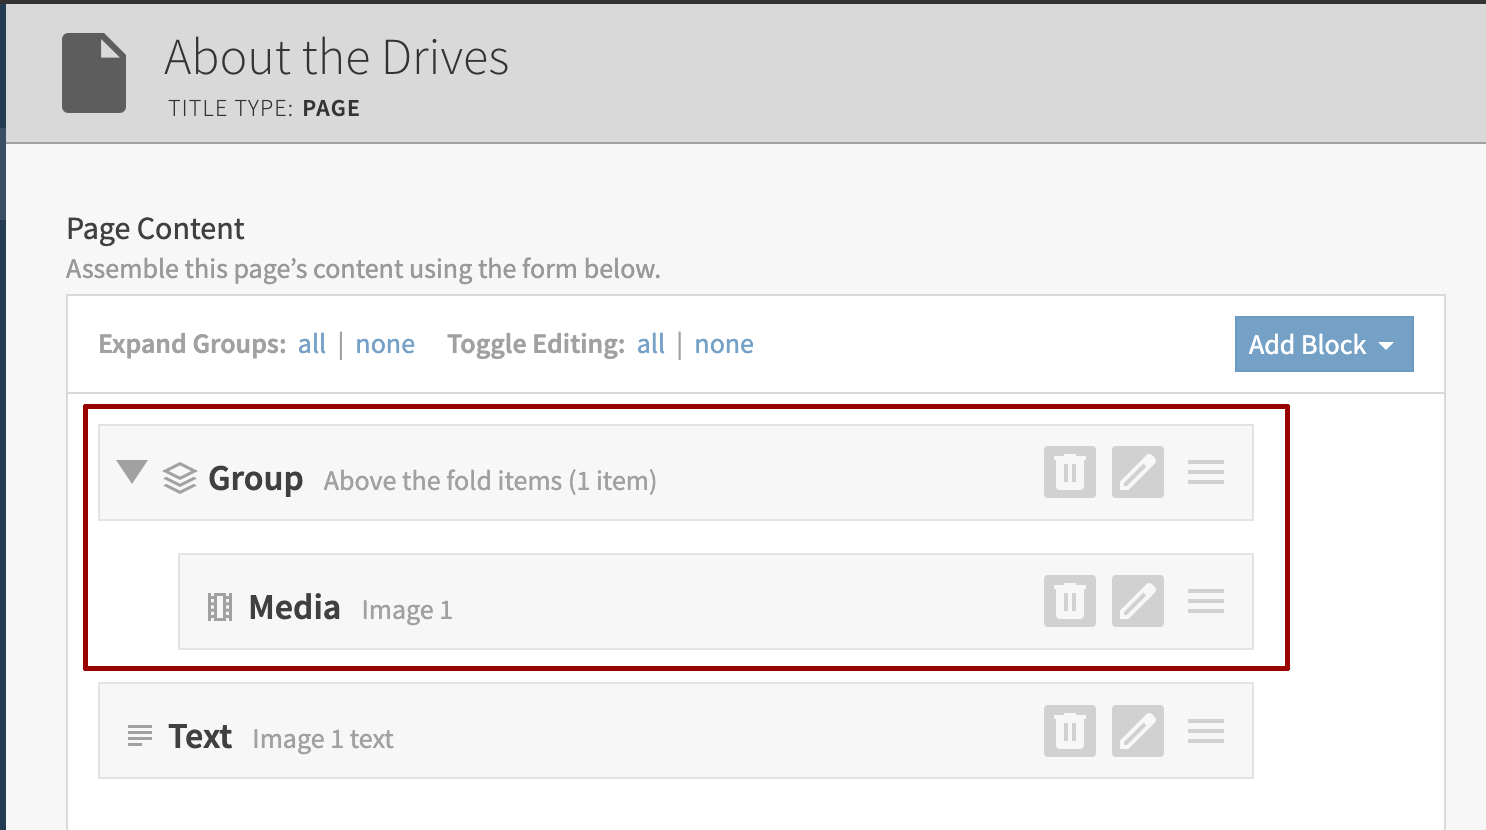The height and width of the screenshot is (830, 1486).
Task: Click the Group layers stack icon
Action: click(x=180, y=478)
